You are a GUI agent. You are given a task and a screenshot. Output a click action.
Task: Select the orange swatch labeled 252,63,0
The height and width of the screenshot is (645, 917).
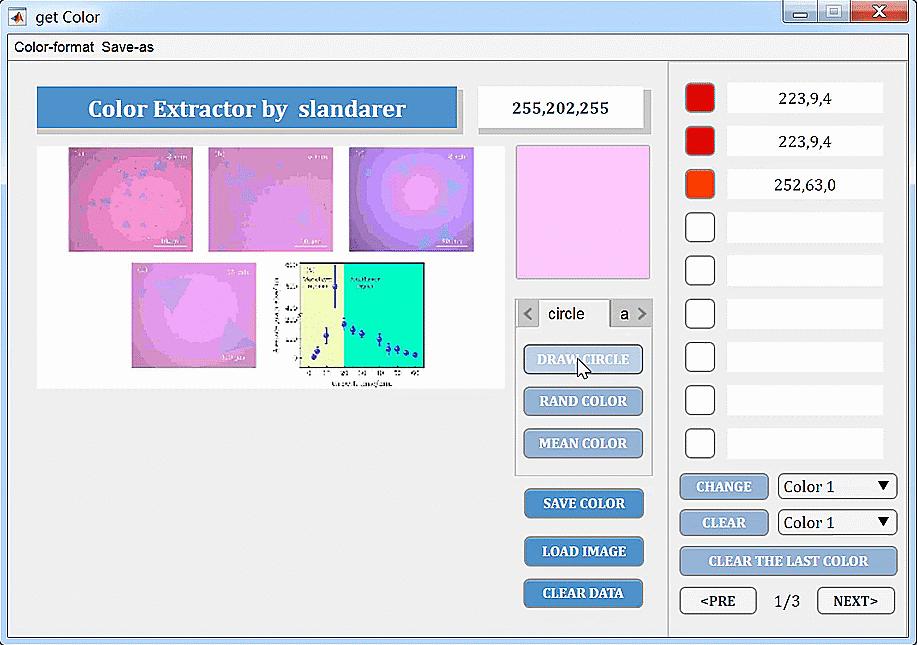(x=699, y=184)
